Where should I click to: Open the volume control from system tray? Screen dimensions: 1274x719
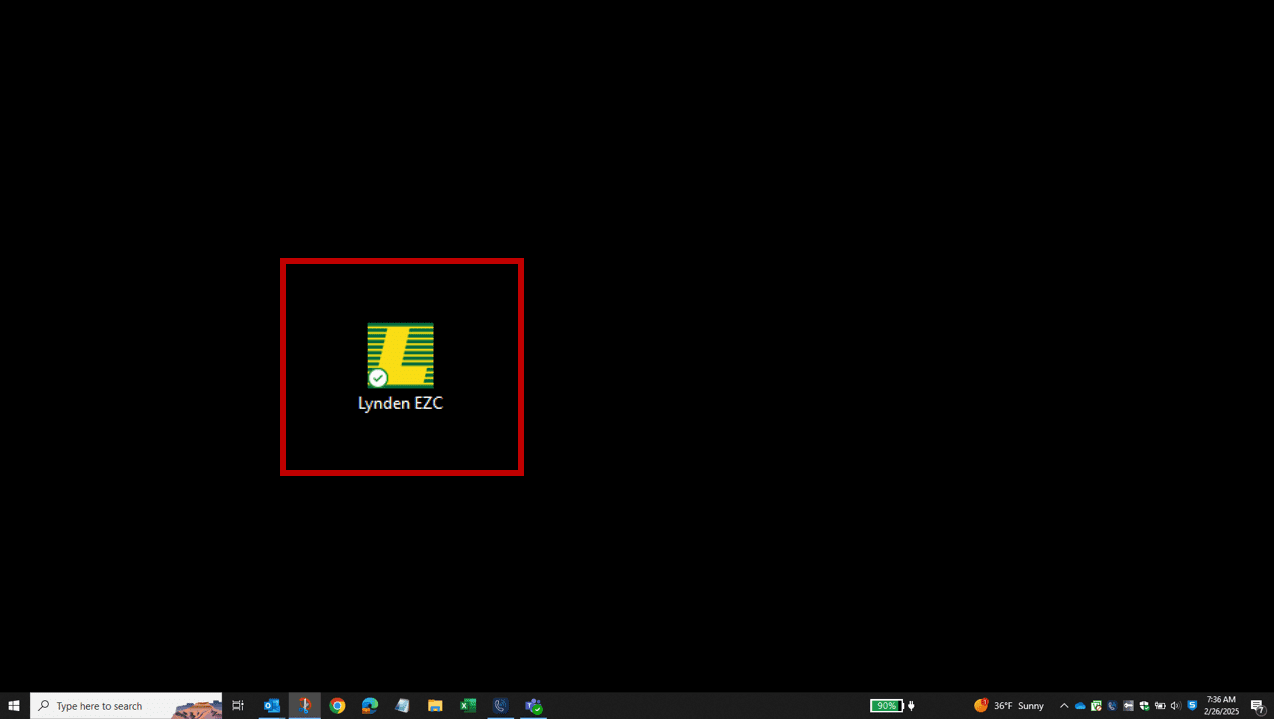click(x=1176, y=706)
